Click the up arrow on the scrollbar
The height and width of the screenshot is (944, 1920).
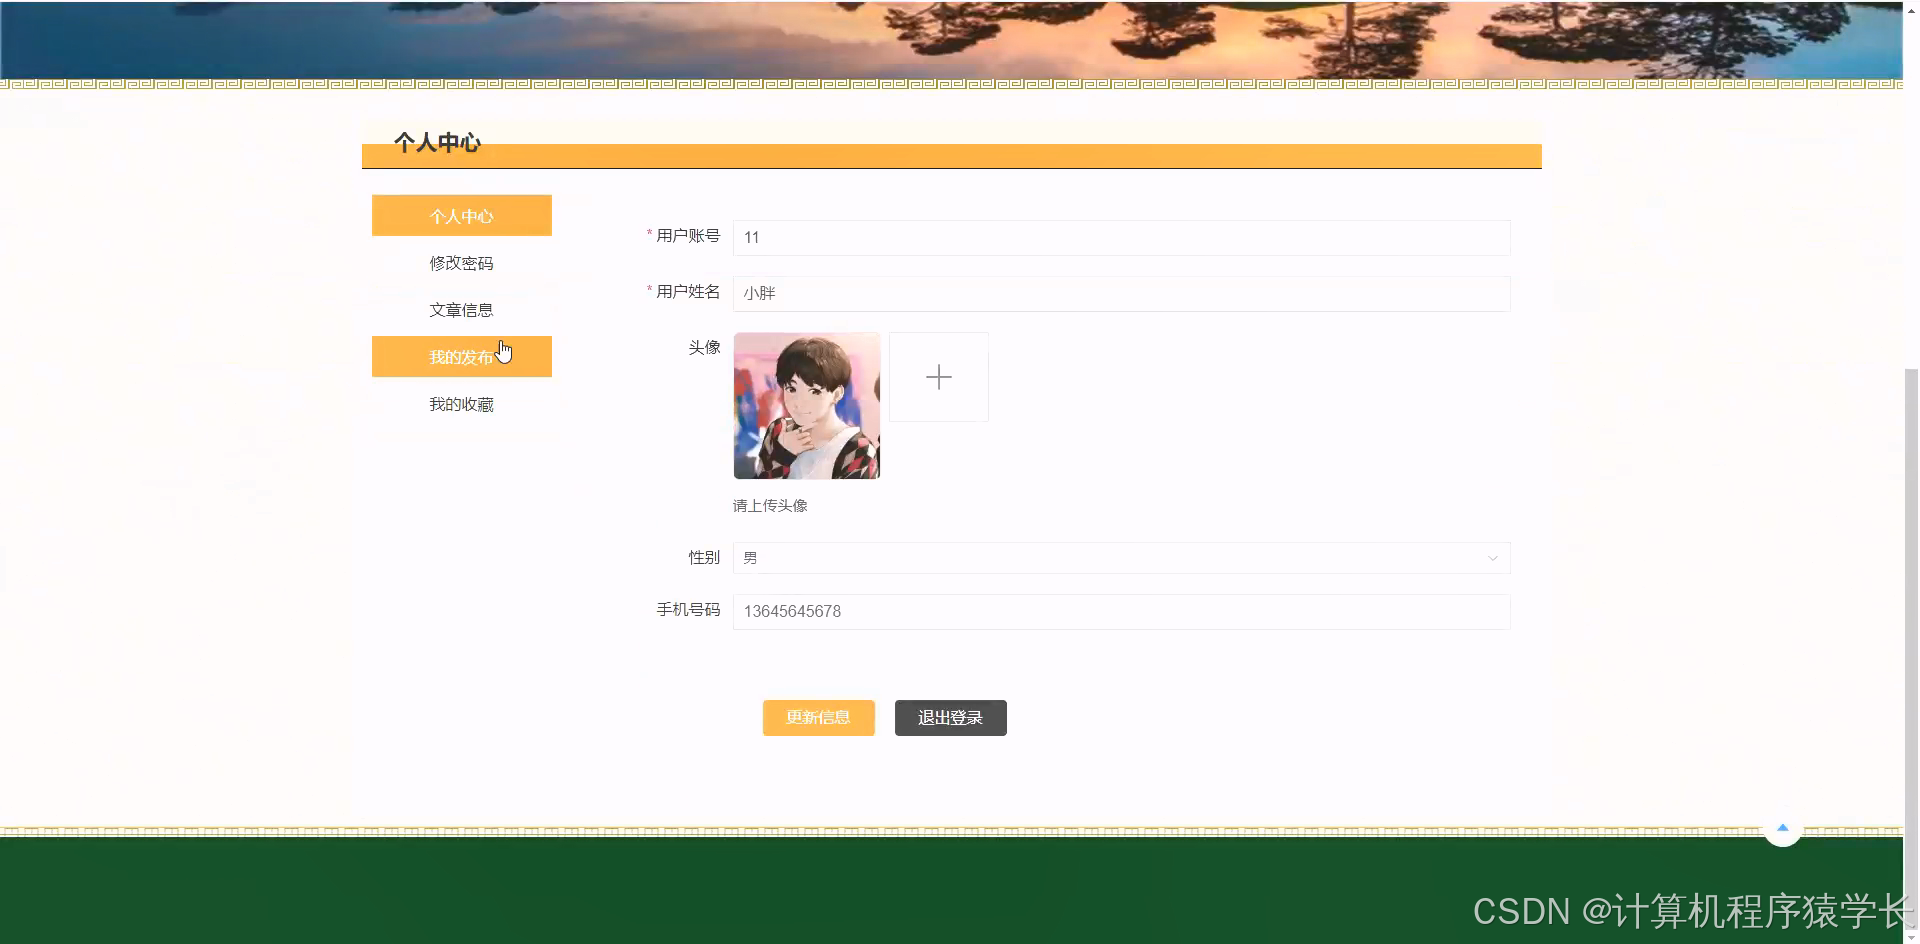(1911, 12)
